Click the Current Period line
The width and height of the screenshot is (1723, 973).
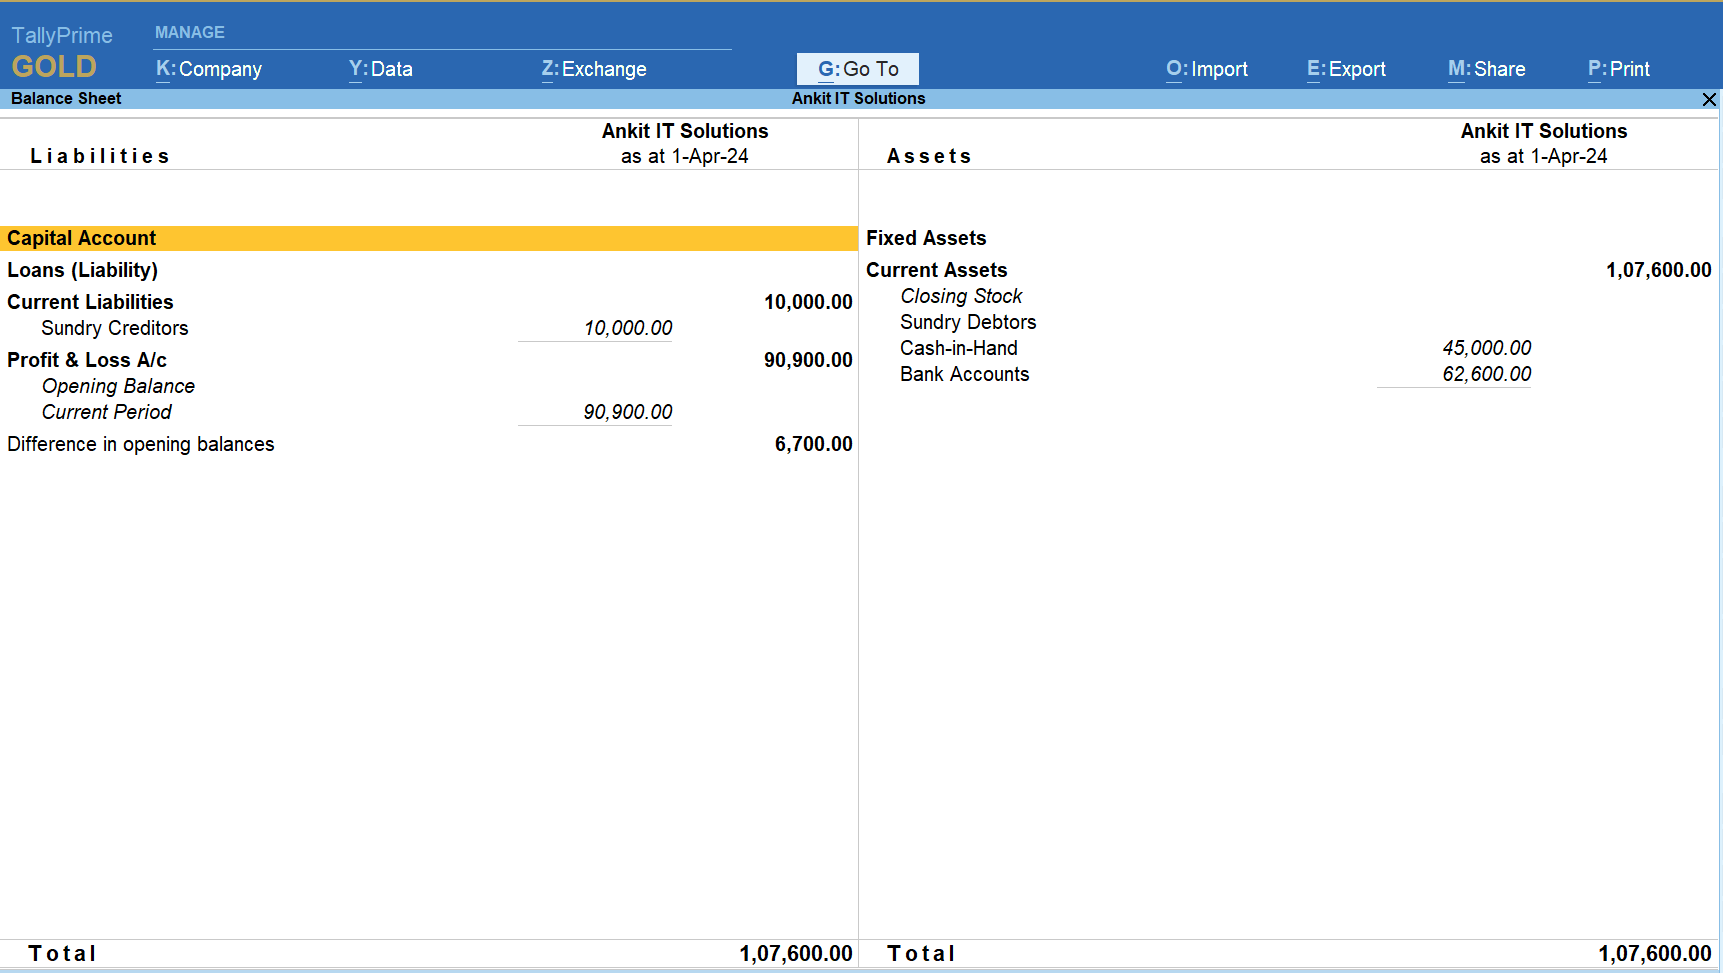click(106, 412)
